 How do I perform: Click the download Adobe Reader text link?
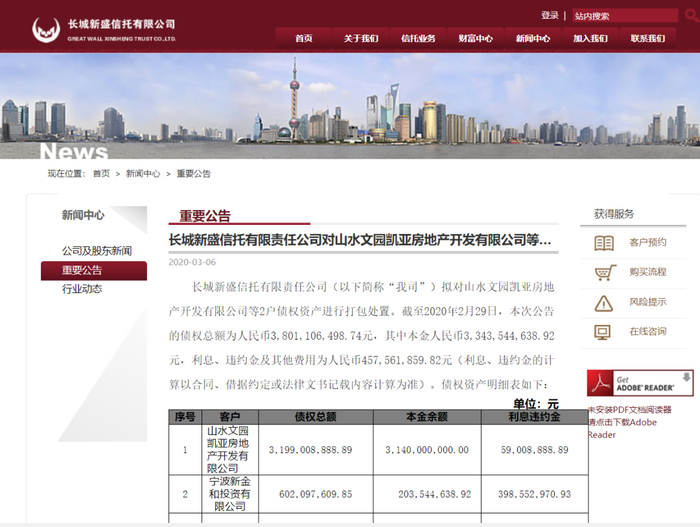[630, 422]
